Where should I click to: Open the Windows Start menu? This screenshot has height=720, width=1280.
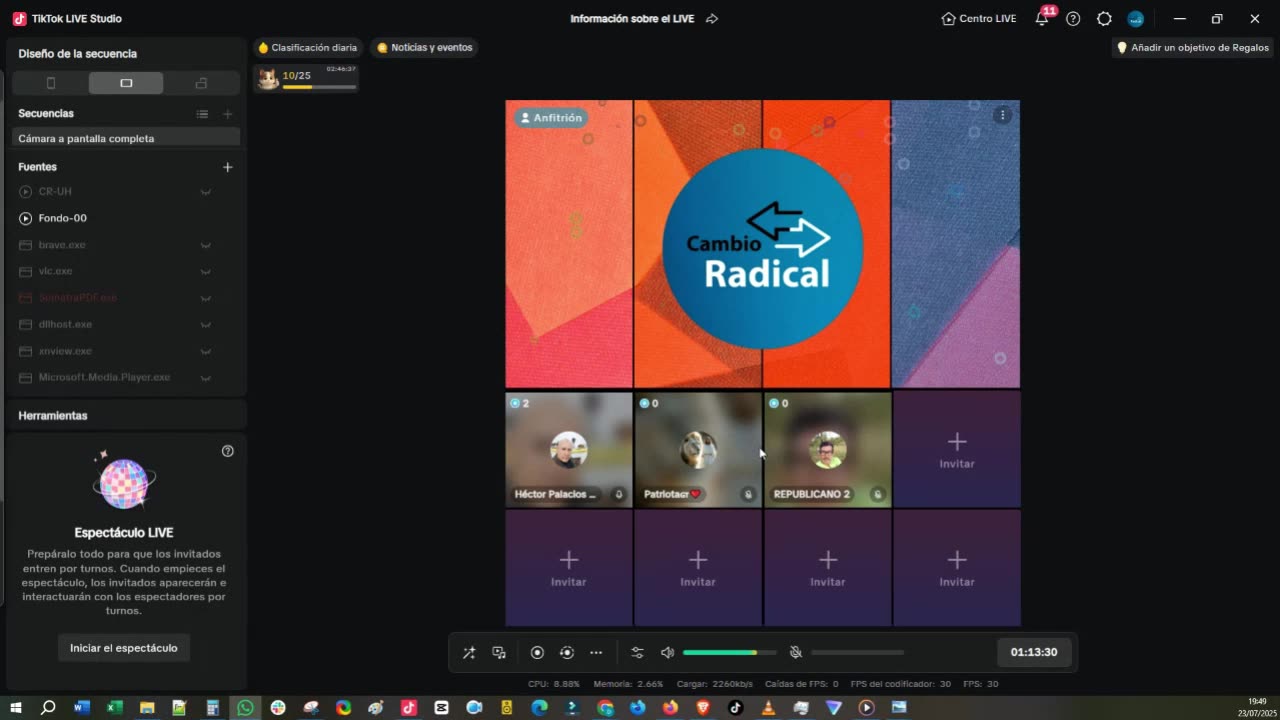[x=16, y=708]
